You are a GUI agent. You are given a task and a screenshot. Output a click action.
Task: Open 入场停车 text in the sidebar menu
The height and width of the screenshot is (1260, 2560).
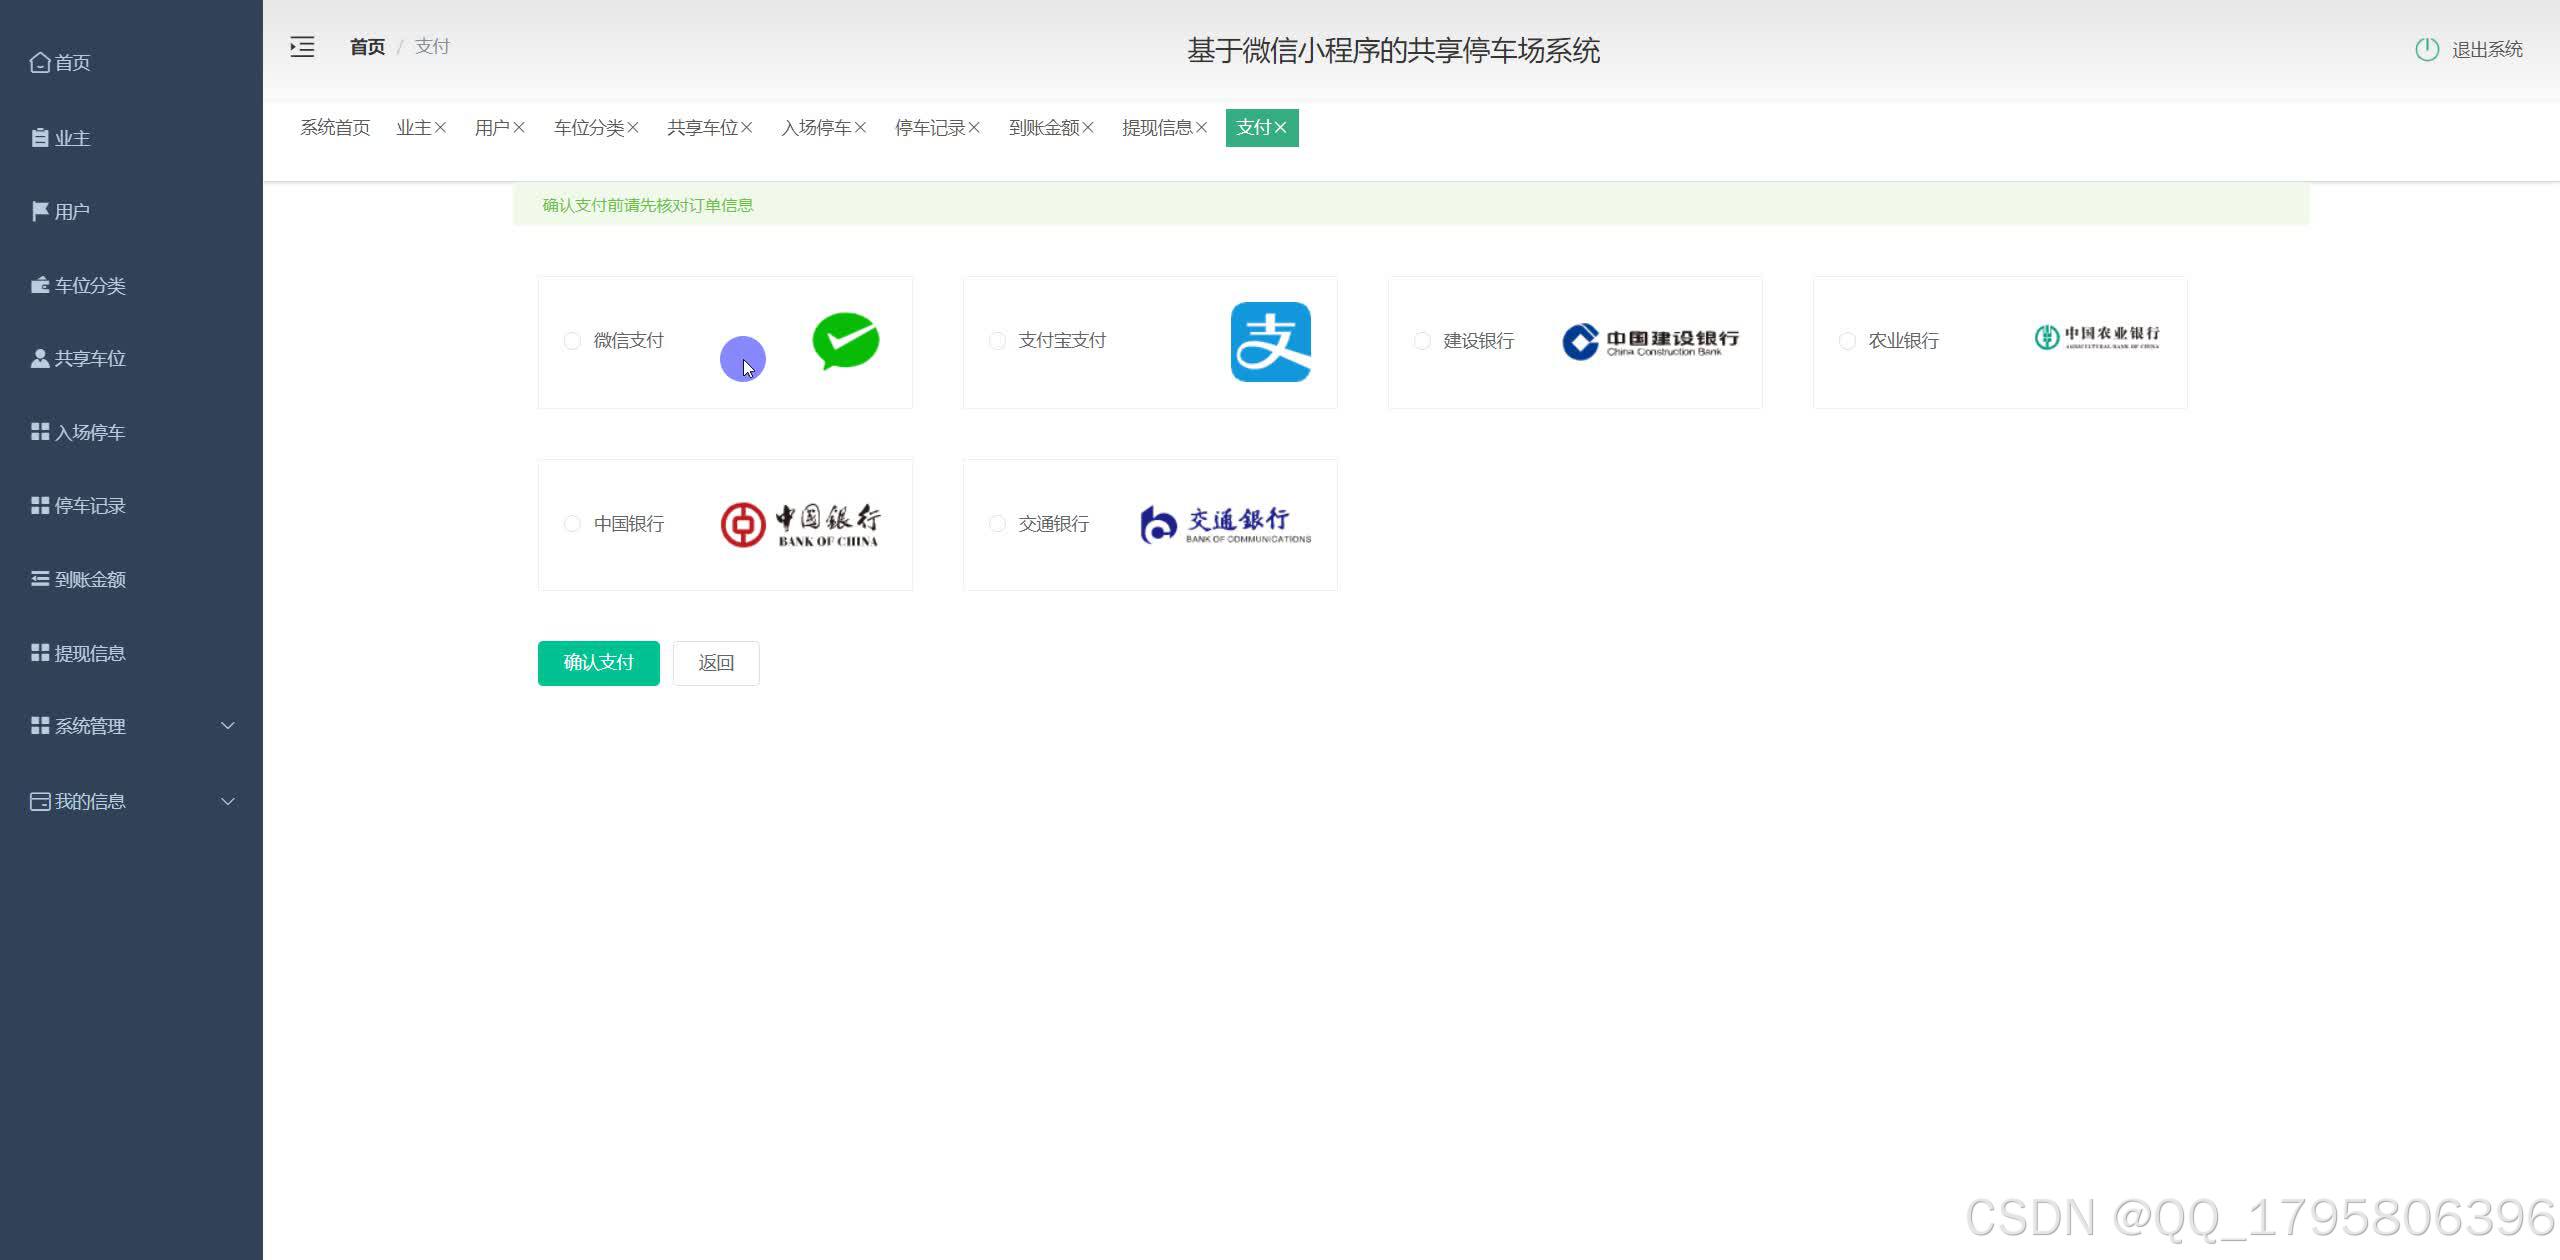[x=90, y=432]
